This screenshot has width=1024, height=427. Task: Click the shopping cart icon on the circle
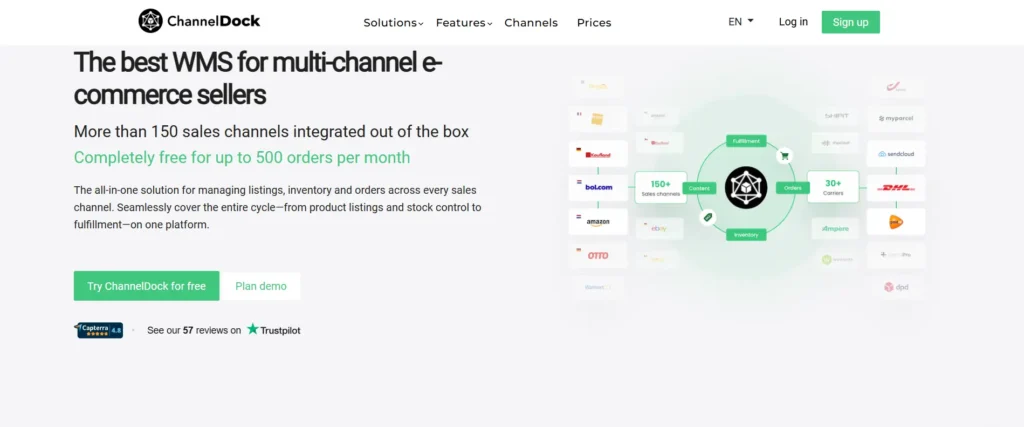pyautogui.click(x=784, y=156)
